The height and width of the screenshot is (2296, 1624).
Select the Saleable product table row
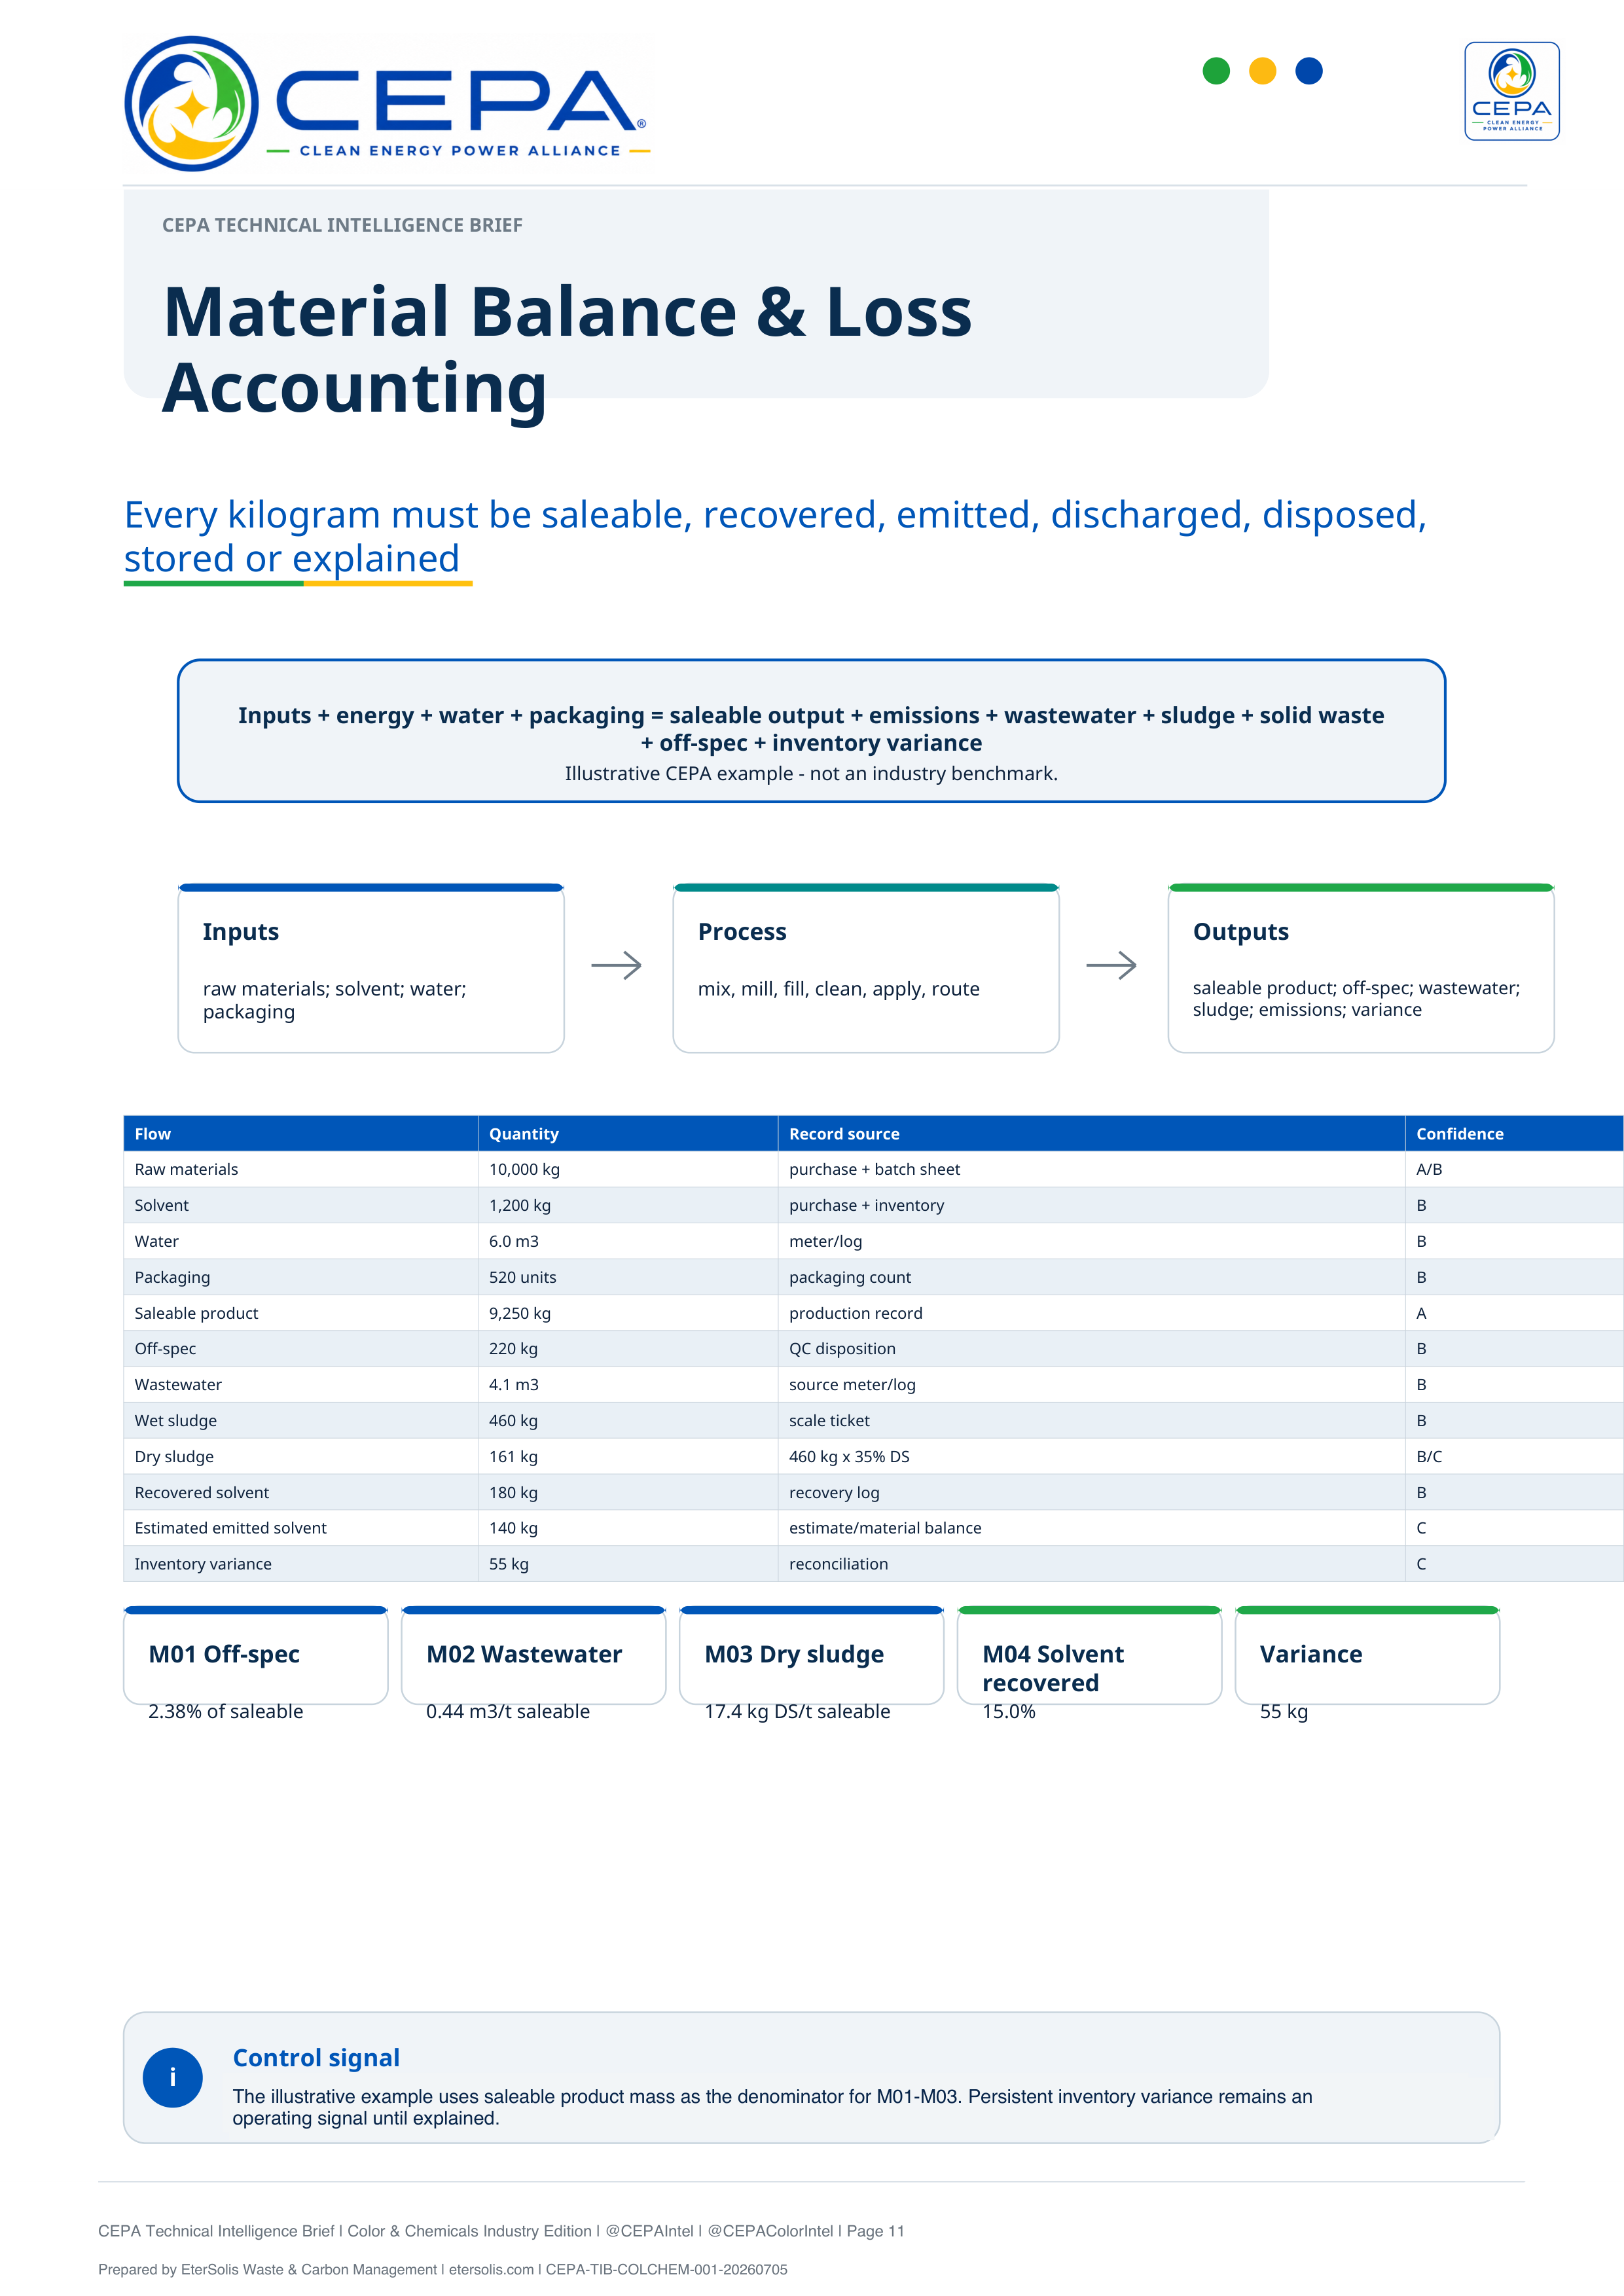873,1313
